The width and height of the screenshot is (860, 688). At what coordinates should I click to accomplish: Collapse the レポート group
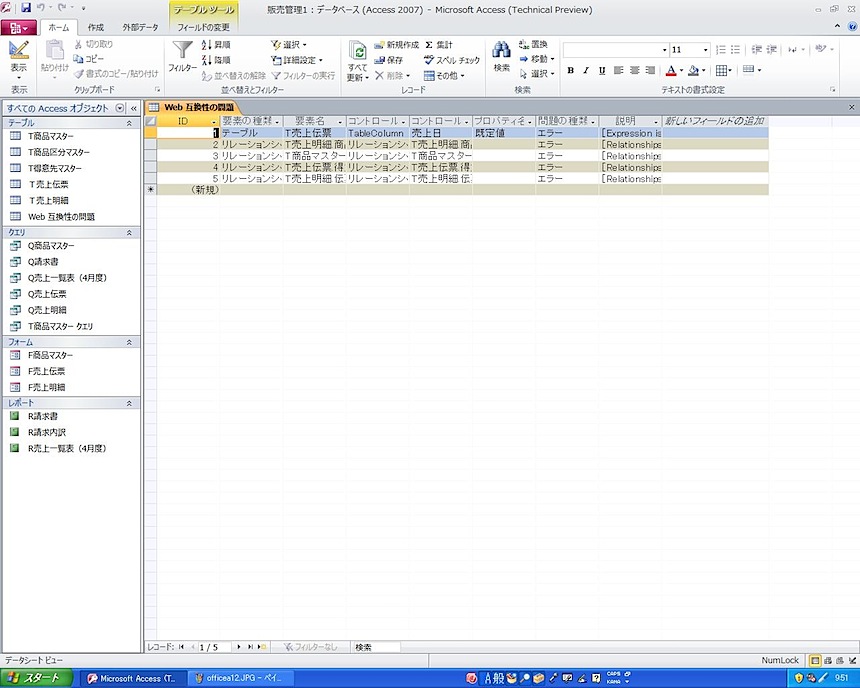tap(129, 403)
